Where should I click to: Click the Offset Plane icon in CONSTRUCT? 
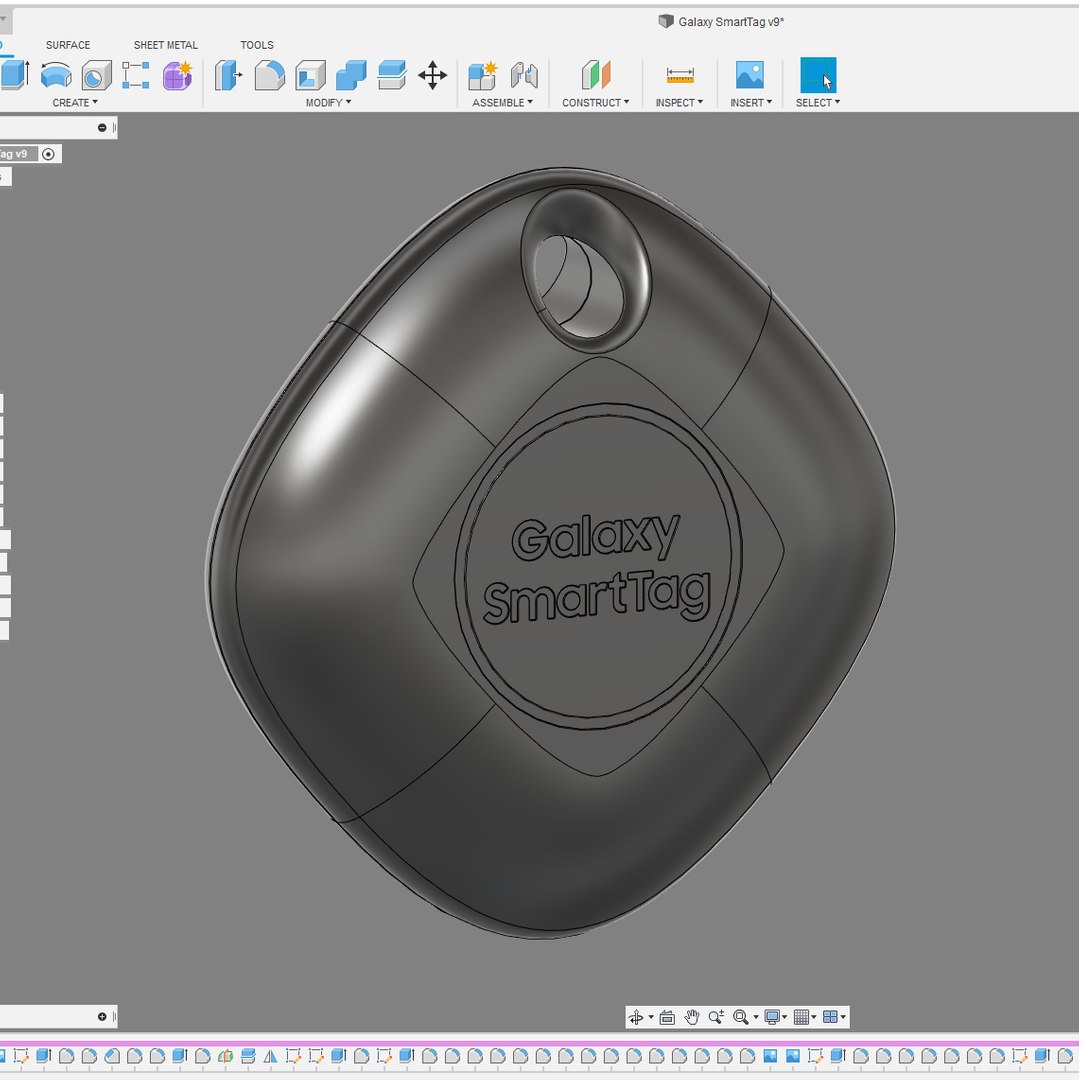coord(596,75)
